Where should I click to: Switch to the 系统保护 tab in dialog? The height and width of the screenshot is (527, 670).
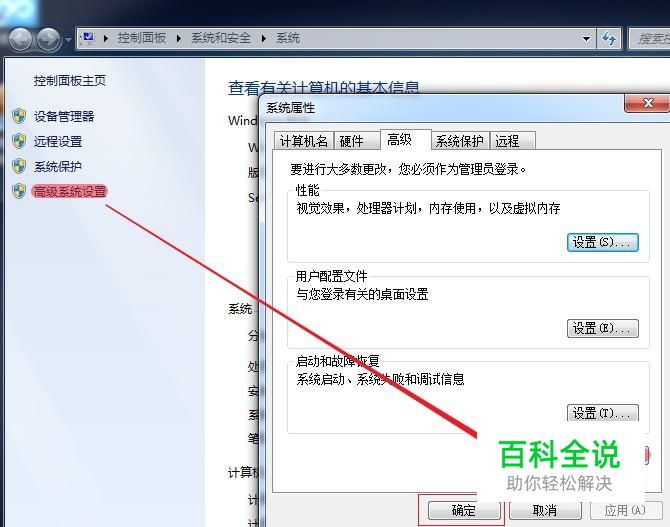click(x=460, y=141)
